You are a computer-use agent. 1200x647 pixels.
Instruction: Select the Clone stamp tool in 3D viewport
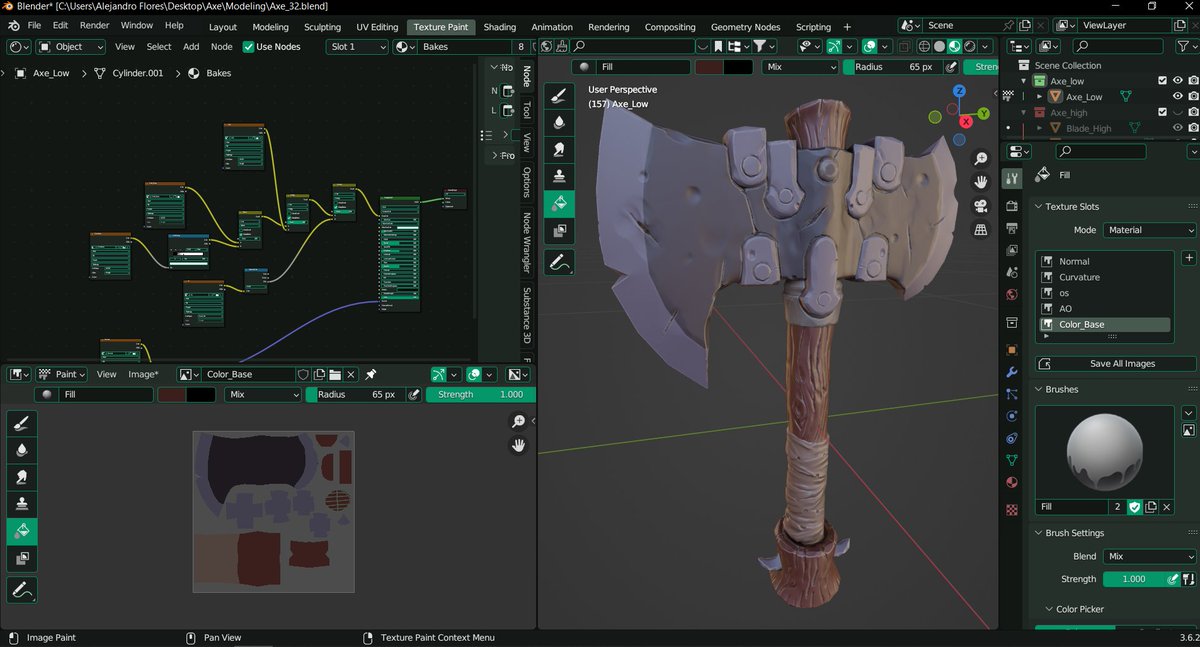click(x=559, y=177)
